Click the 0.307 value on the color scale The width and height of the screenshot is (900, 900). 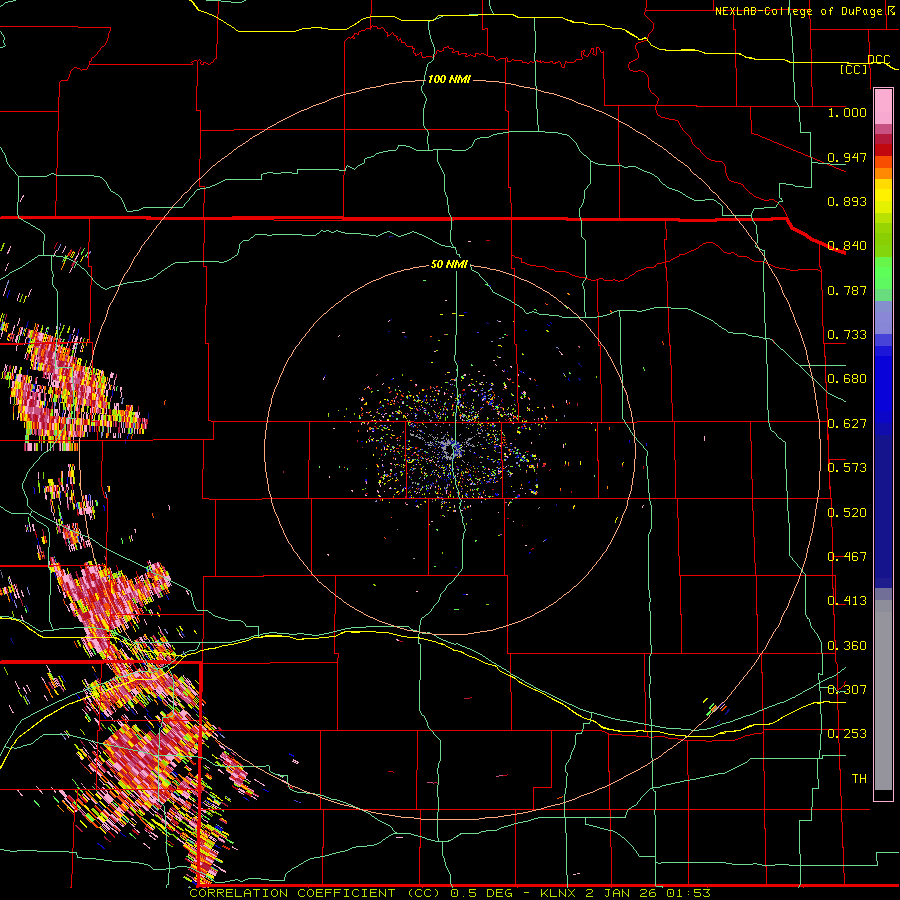(x=847, y=690)
